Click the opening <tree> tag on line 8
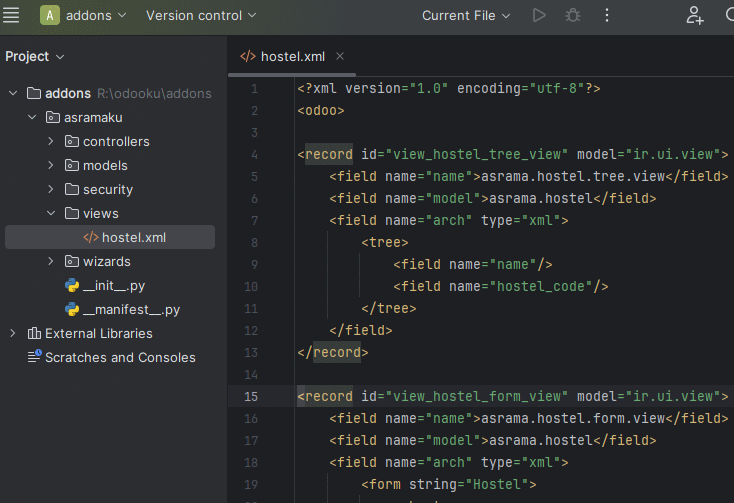 coord(385,242)
